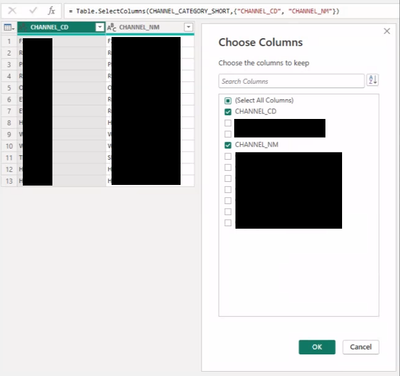Screen dimensions: 400x376
Task: Uncheck the CHANNEL_NM checkbox
Action: coord(228,145)
